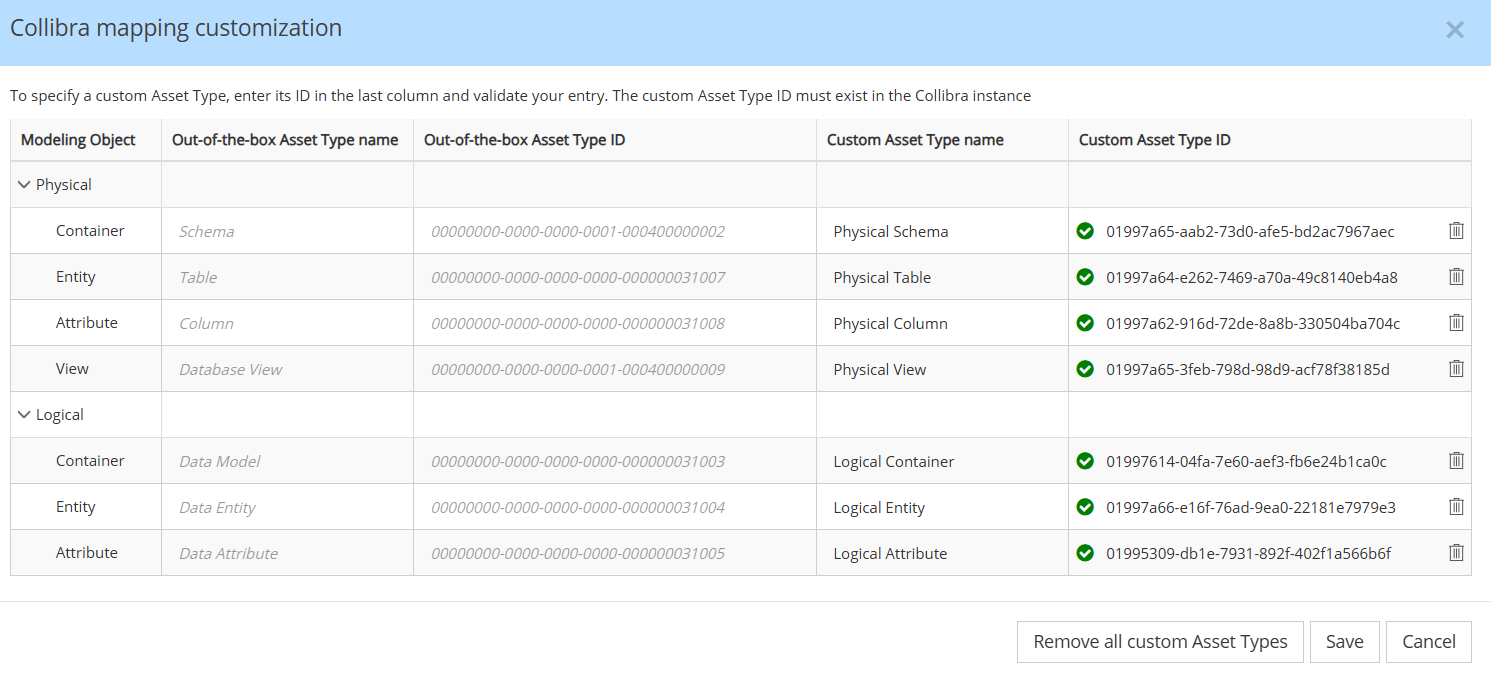Remove the Physical View custom Asset Type
The width and height of the screenshot is (1491, 674).
pos(1456,368)
